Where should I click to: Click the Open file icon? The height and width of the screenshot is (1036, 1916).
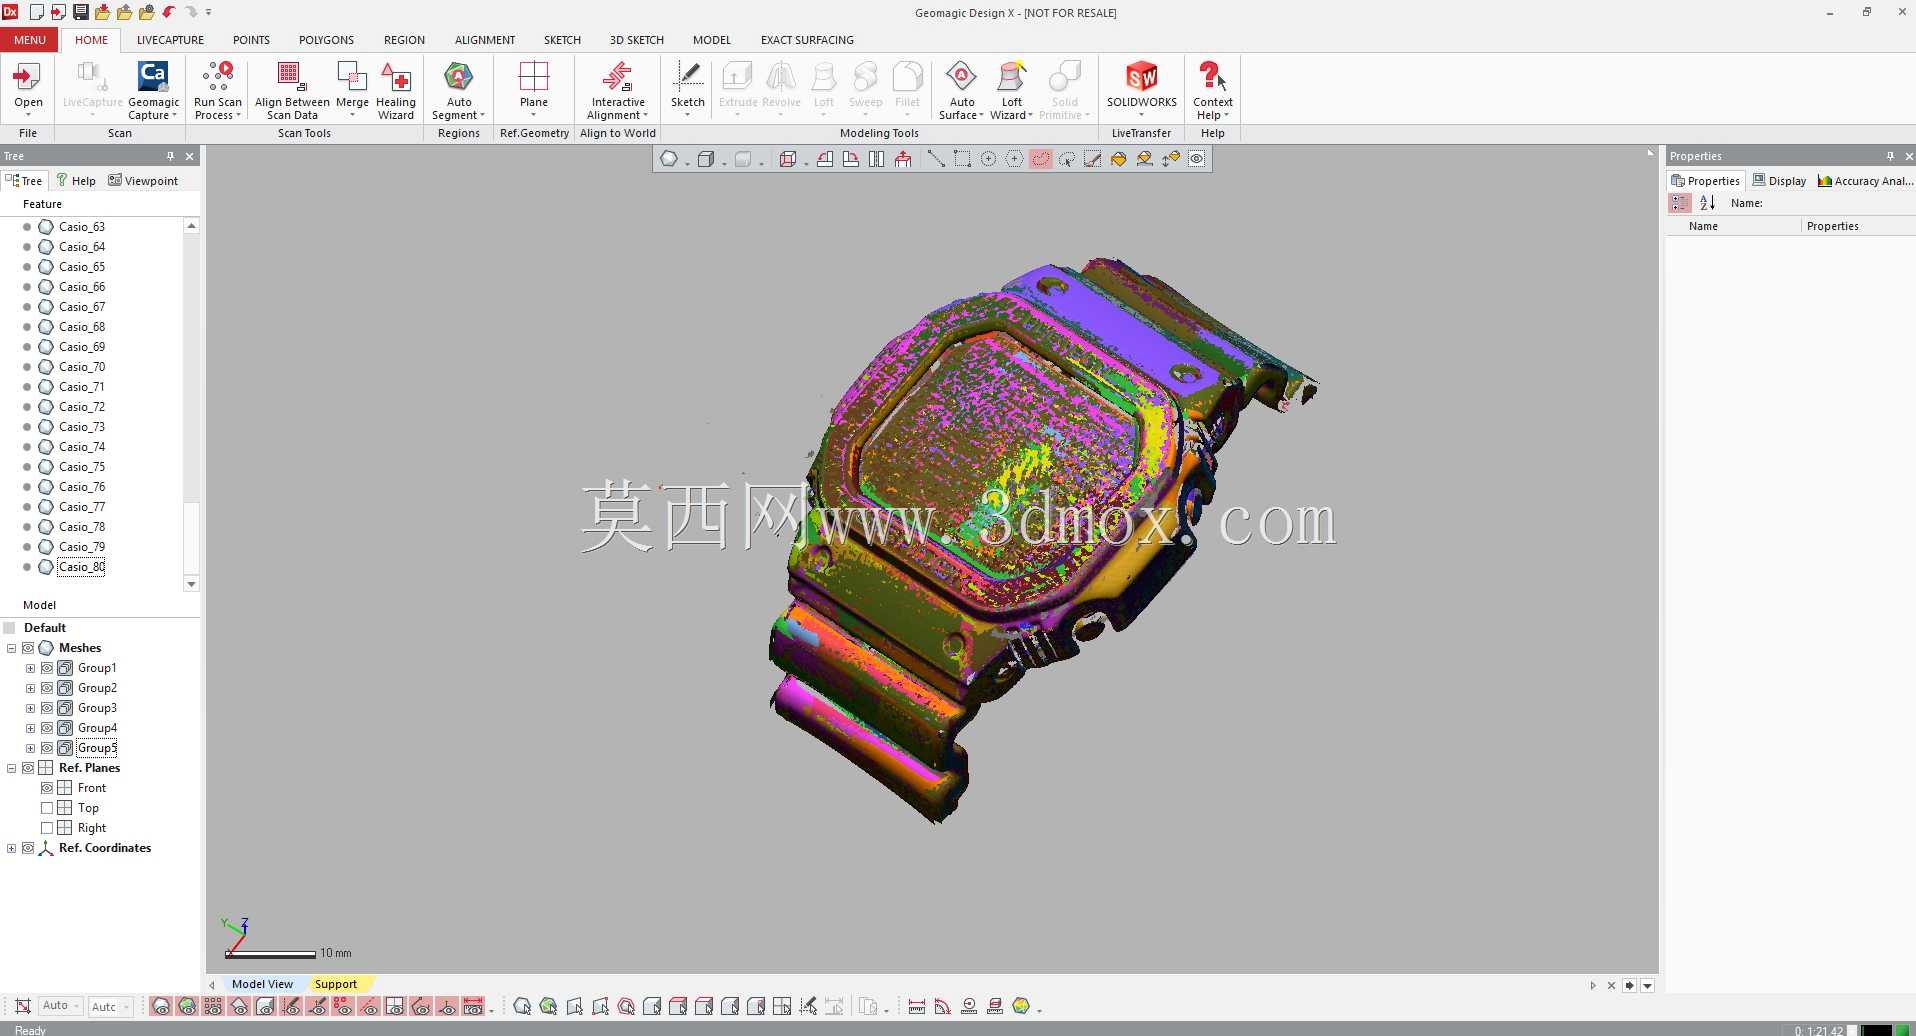click(28, 83)
